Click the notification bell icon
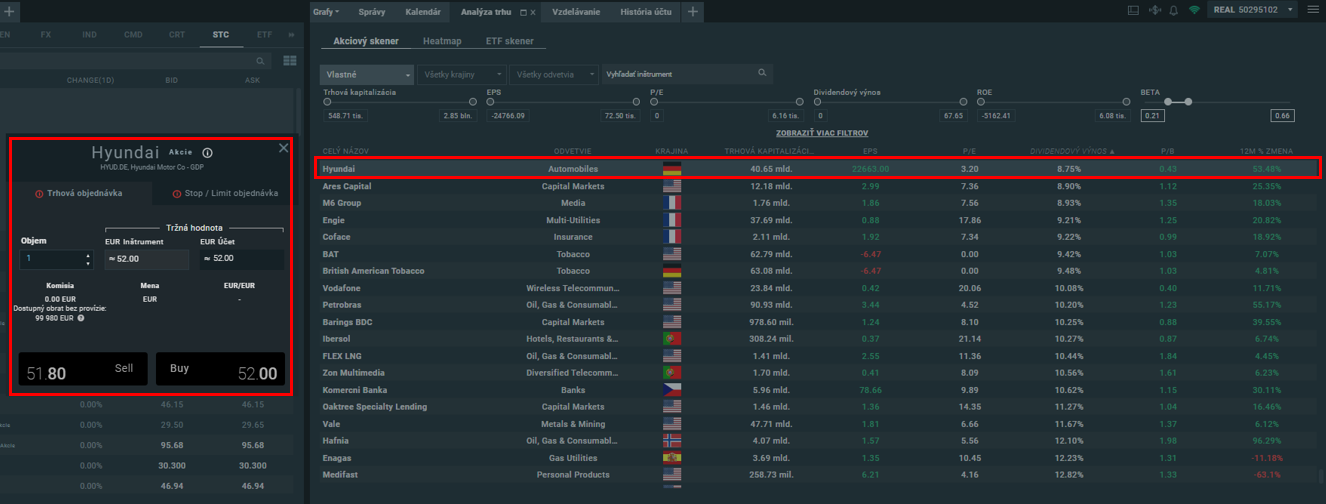The image size is (1326, 504). click(x=1173, y=11)
